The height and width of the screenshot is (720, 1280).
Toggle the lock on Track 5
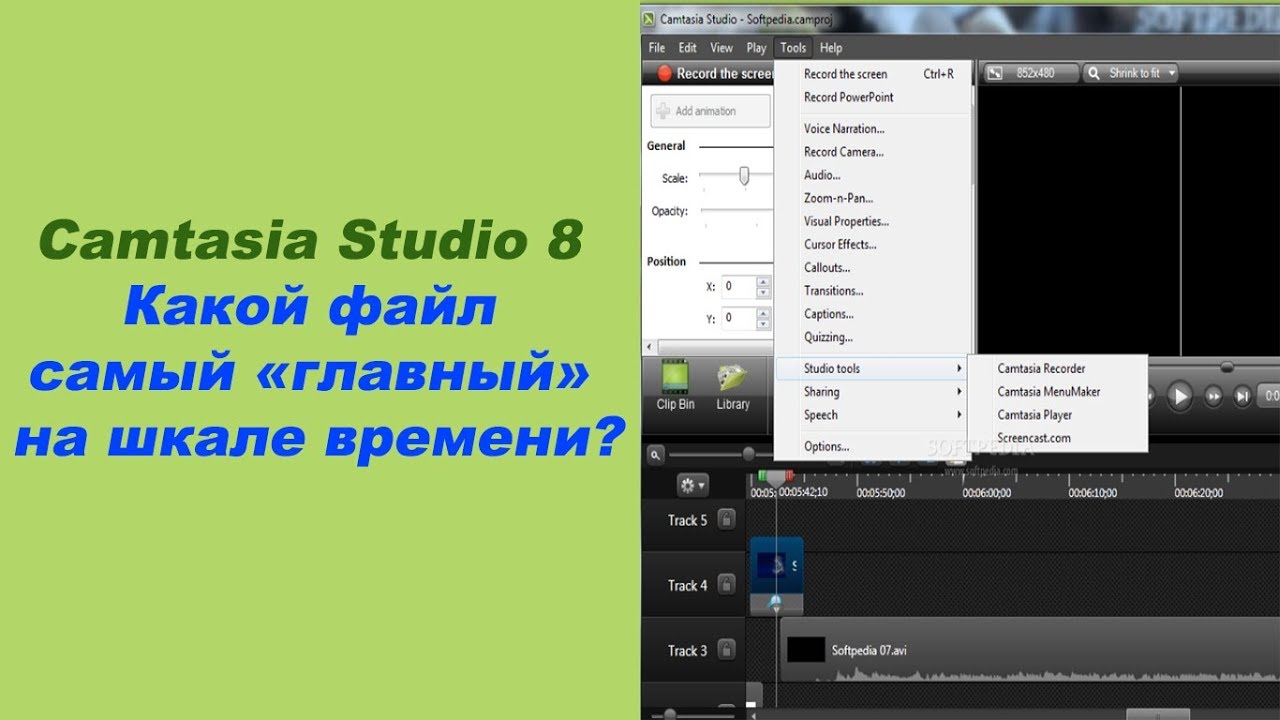[x=727, y=519]
